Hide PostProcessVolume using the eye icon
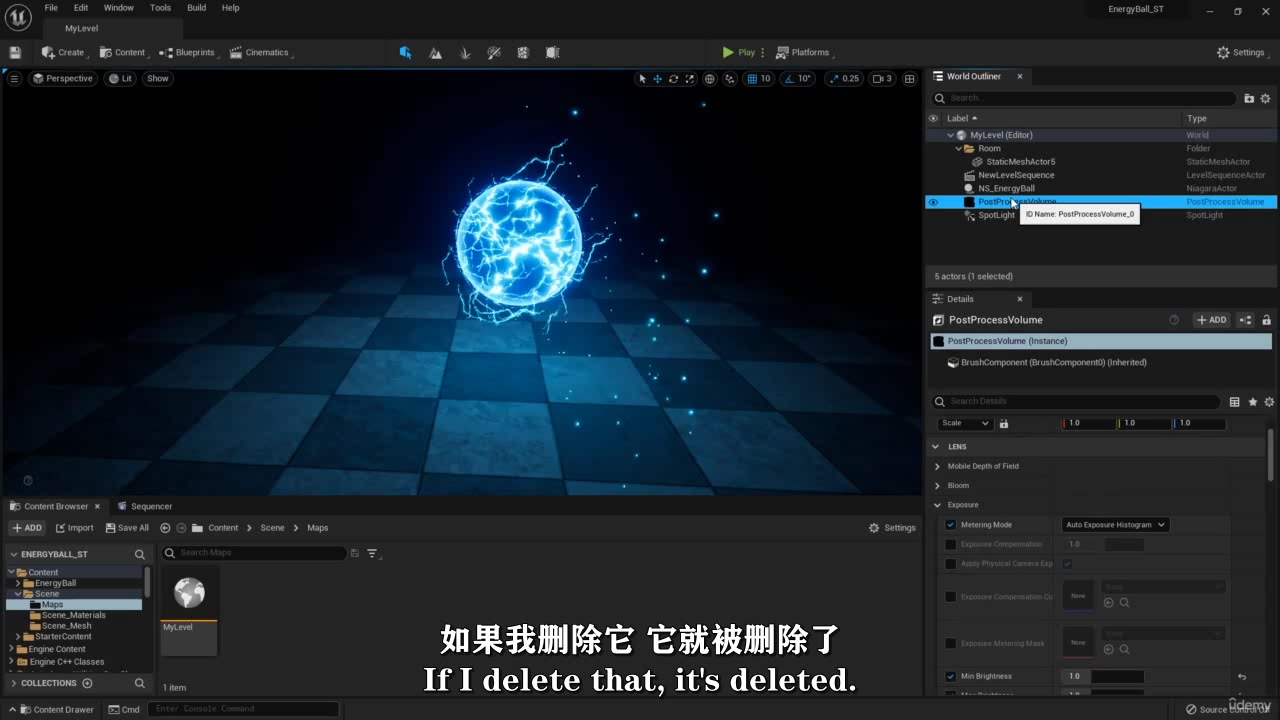The image size is (1280, 720). [x=933, y=202]
